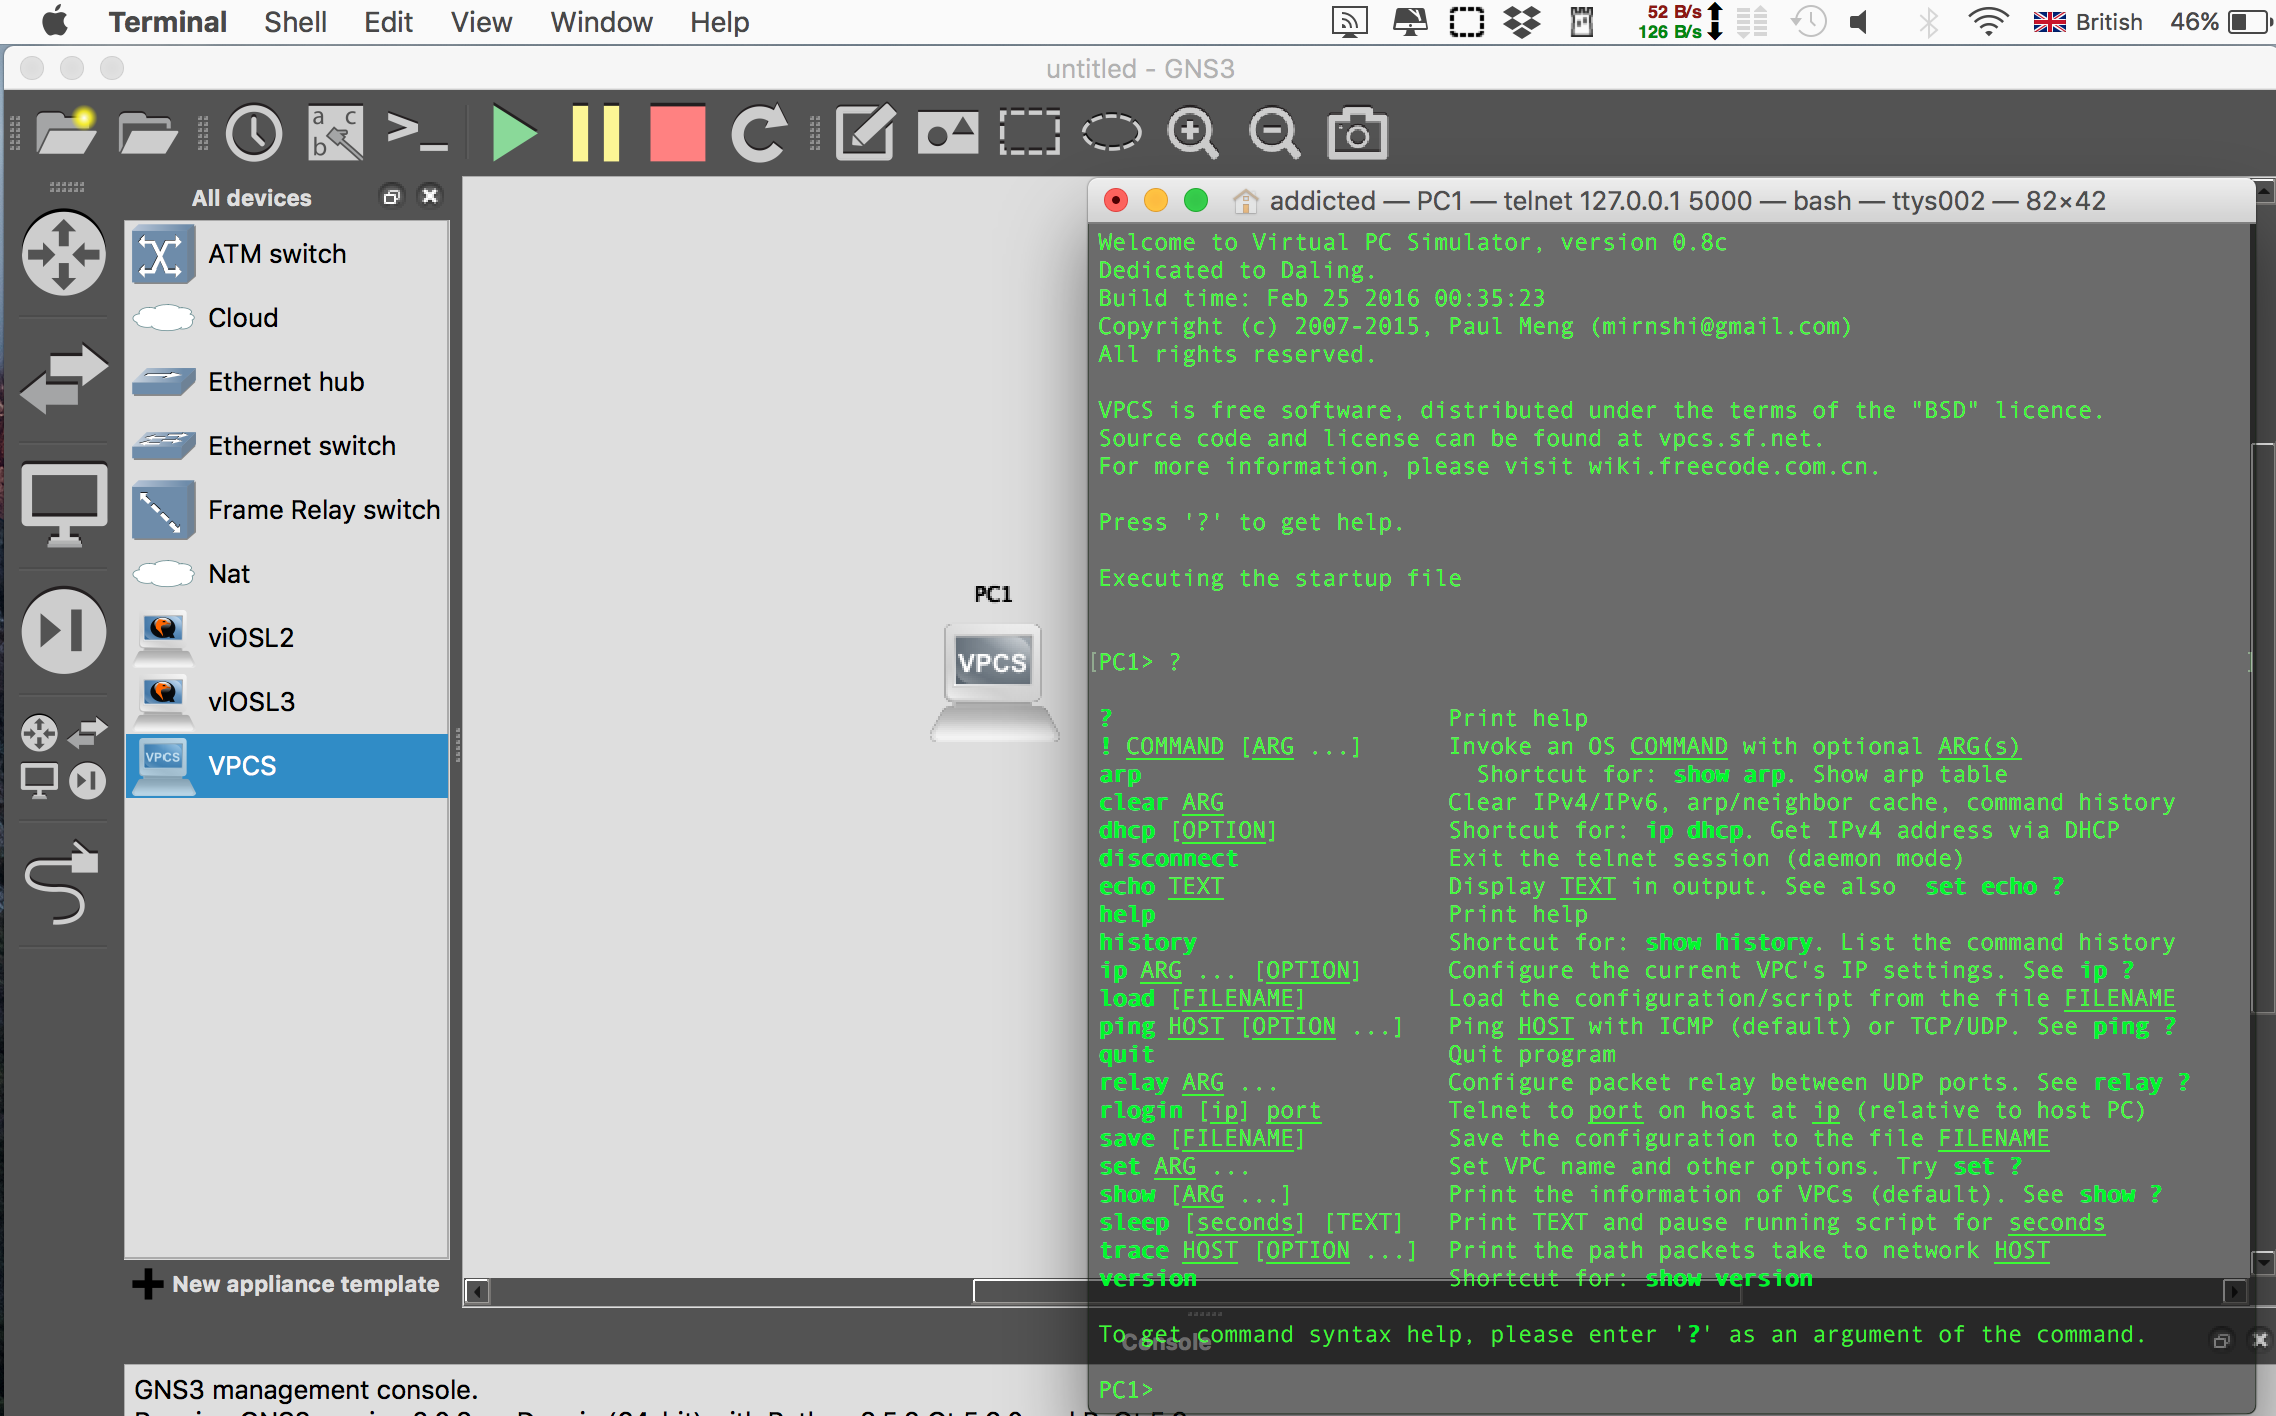The image size is (2276, 1416).
Task: Click the New blank project icon
Action: point(66,133)
